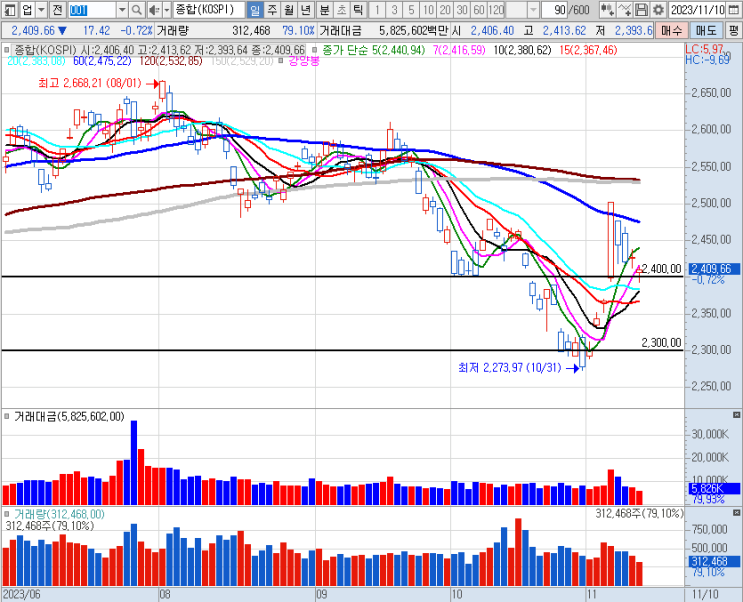
Task: Click the 2023/06 timeline start label
Action: click(x=21, y=594)
